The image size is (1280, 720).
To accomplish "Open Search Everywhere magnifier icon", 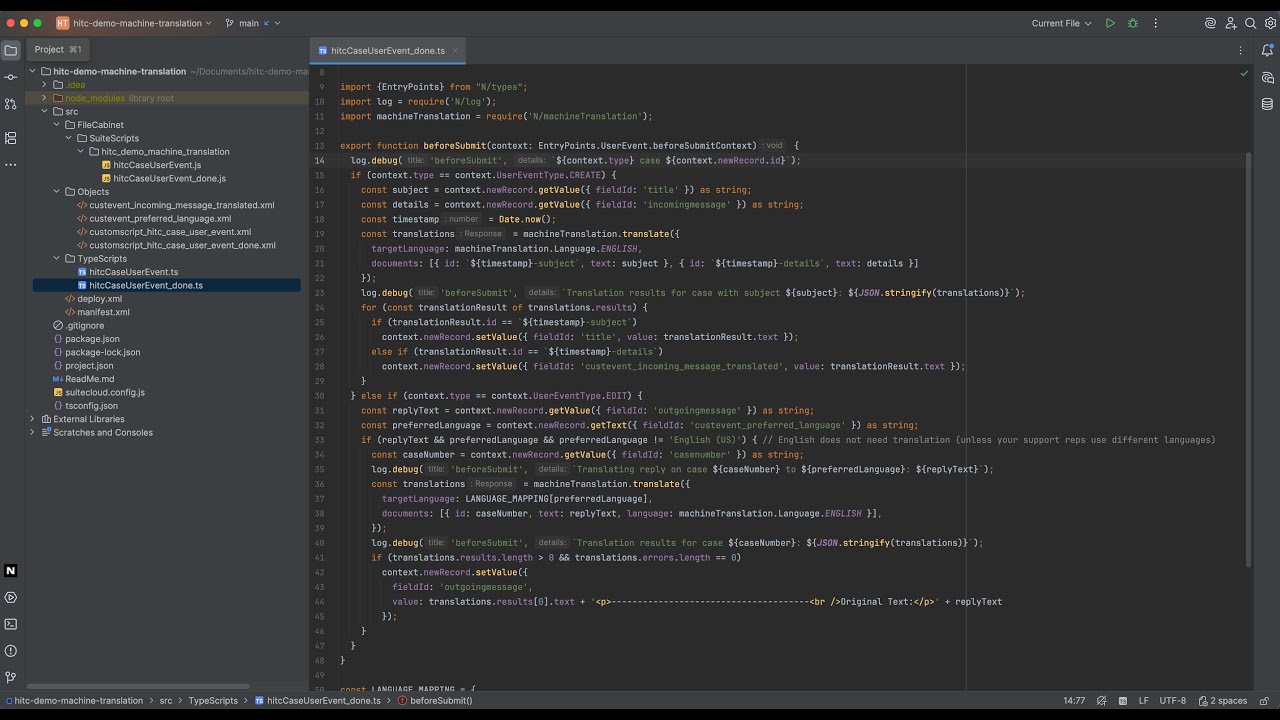I will coord(1250,23).
